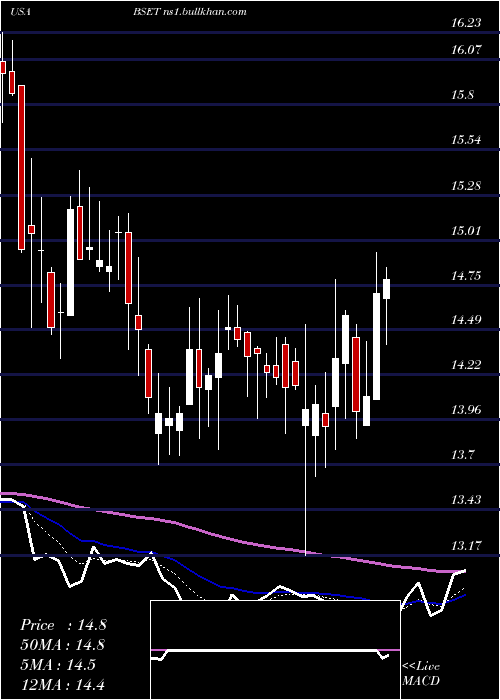Click the 15.8 price axis label
Viewport: 500px width, 700px height.
[462, 95]
